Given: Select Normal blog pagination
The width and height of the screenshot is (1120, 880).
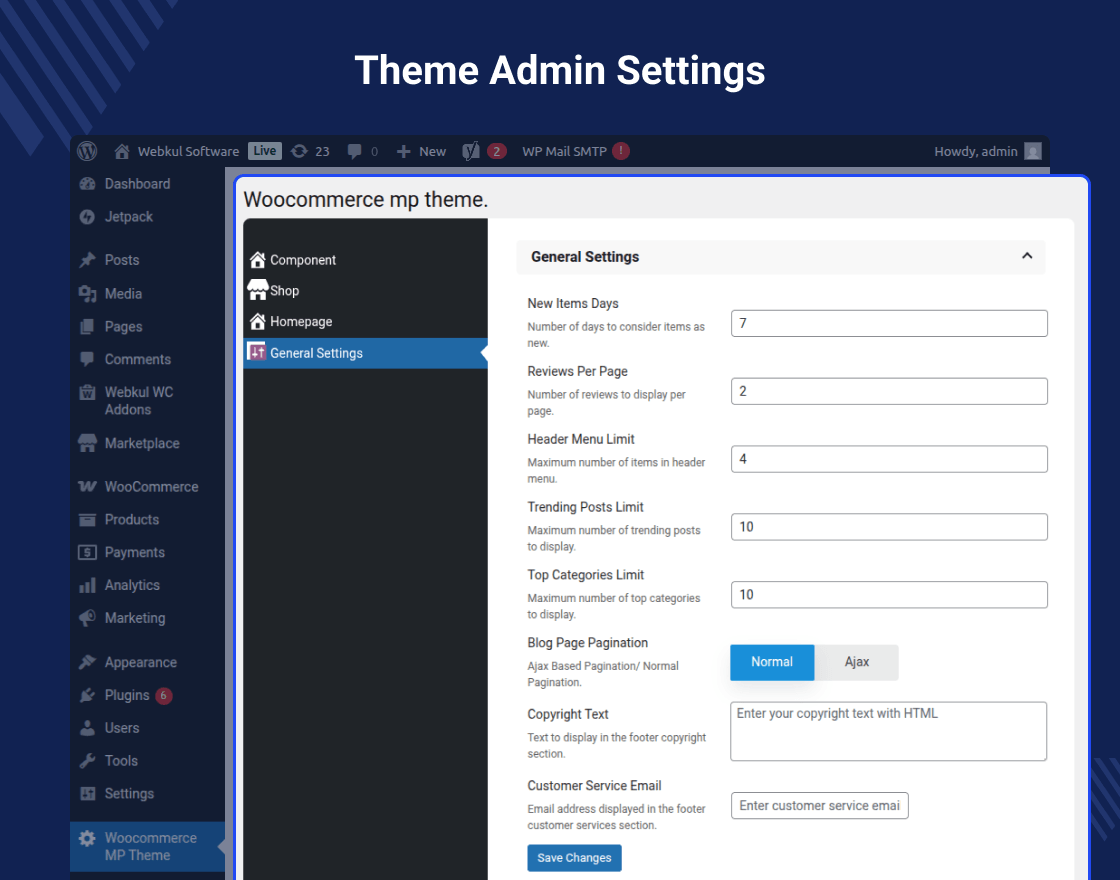Looking at the screenshot, I should click(x=772, y=662).
